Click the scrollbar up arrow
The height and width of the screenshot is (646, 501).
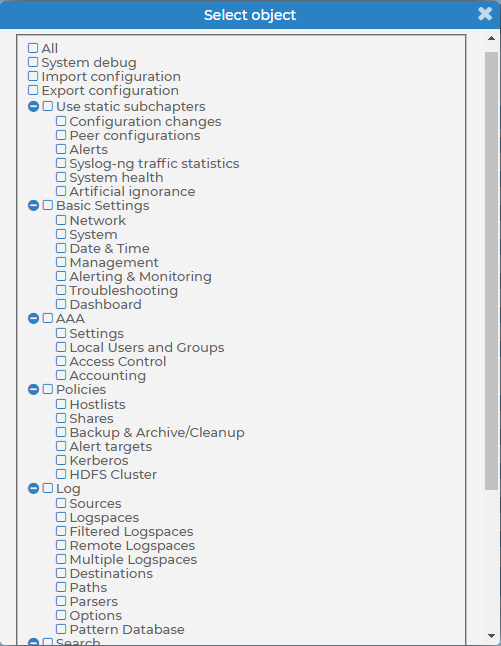[491, 38]
